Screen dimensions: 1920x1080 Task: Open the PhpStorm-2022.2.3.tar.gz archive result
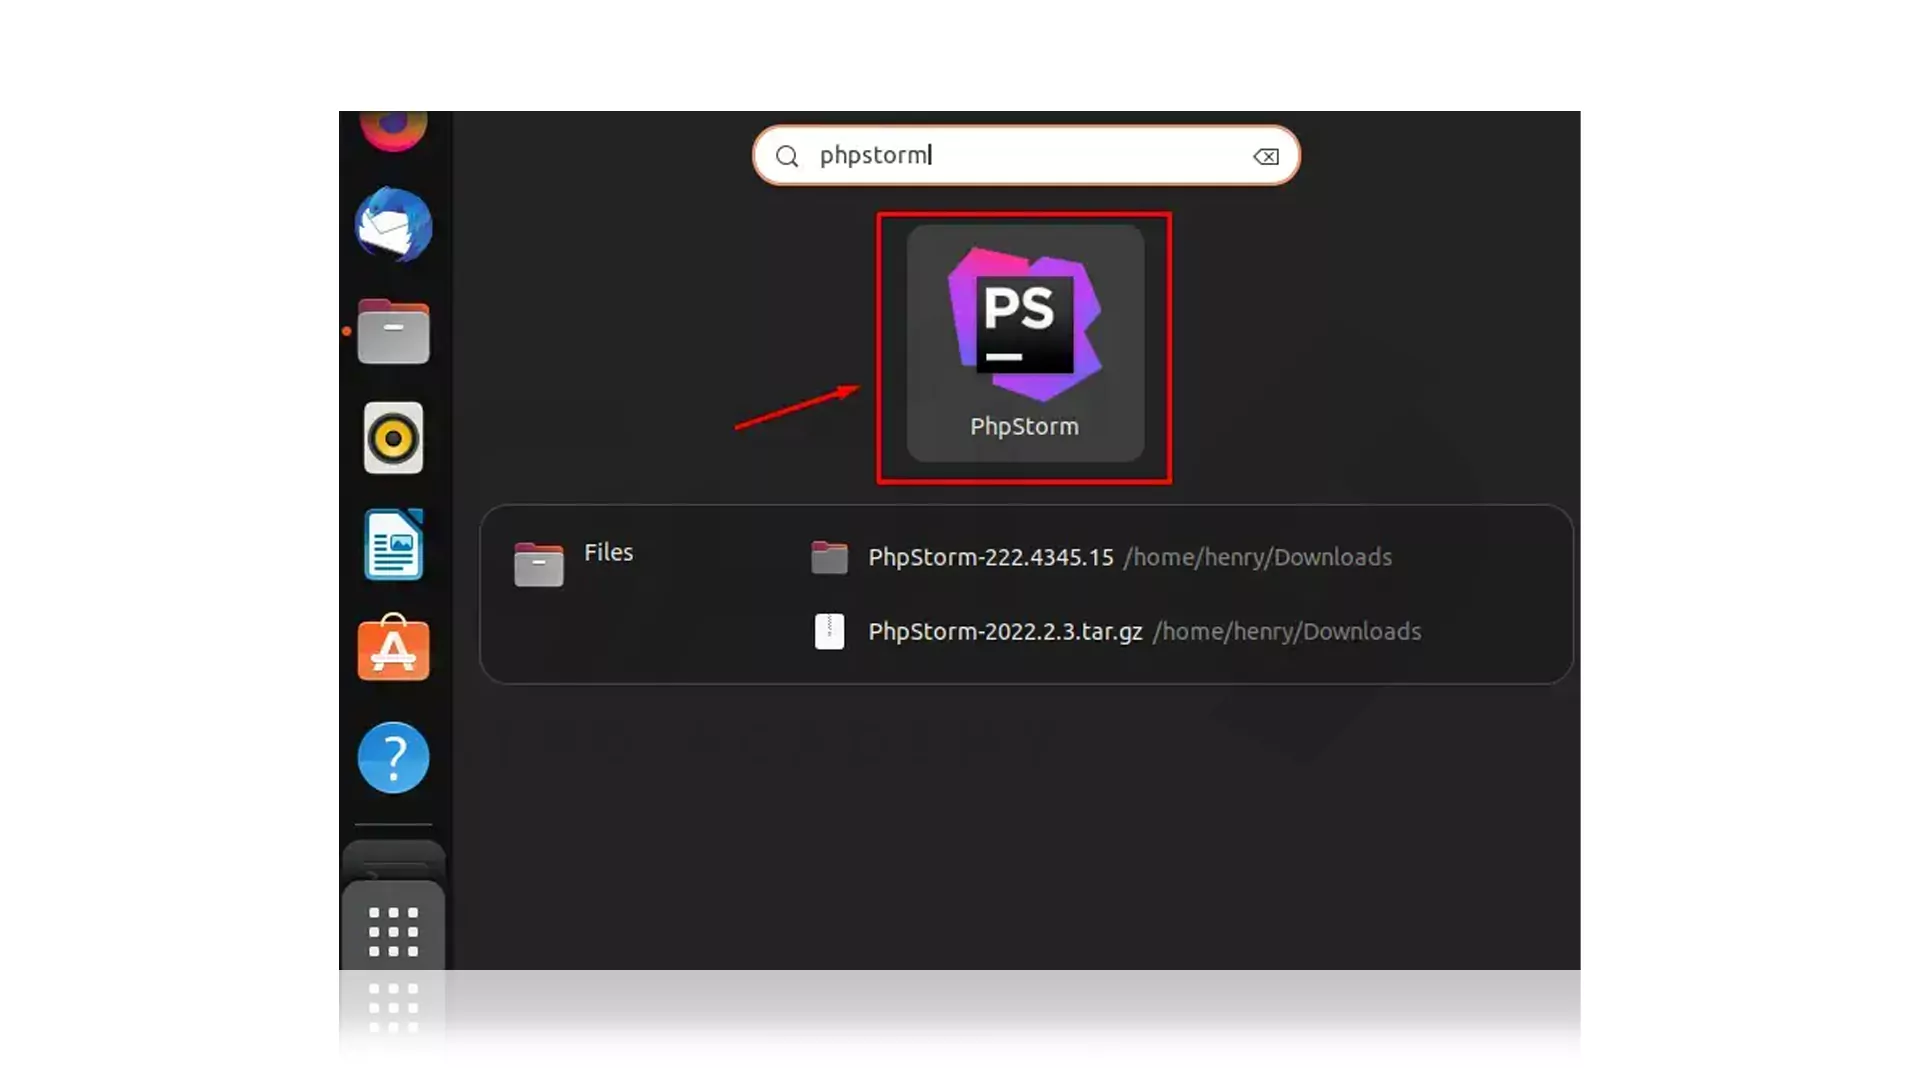[x=1116, y=632]
